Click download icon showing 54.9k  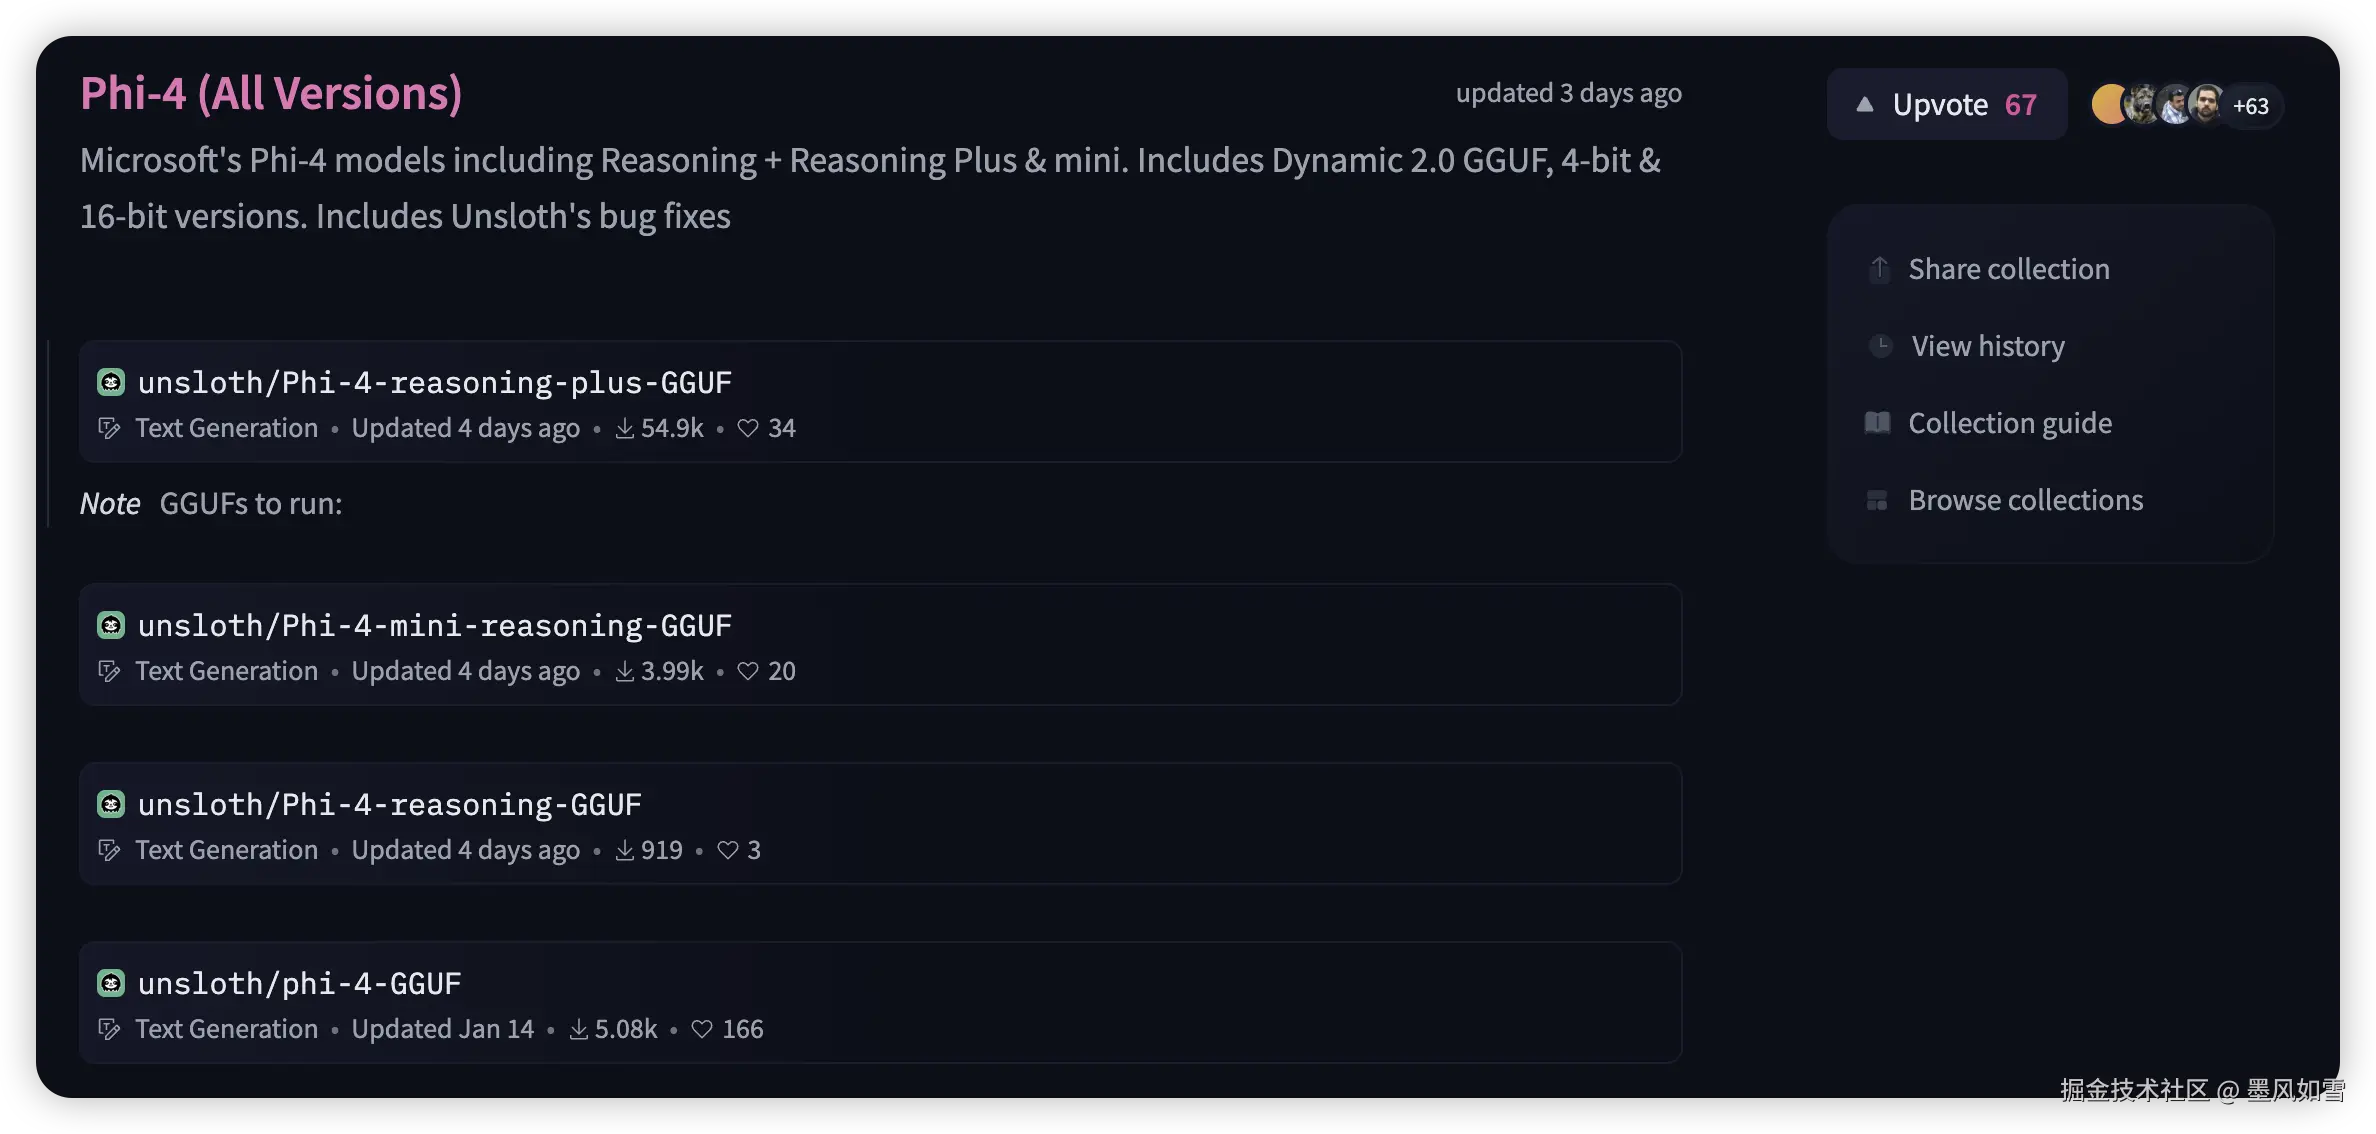point(624,428)
